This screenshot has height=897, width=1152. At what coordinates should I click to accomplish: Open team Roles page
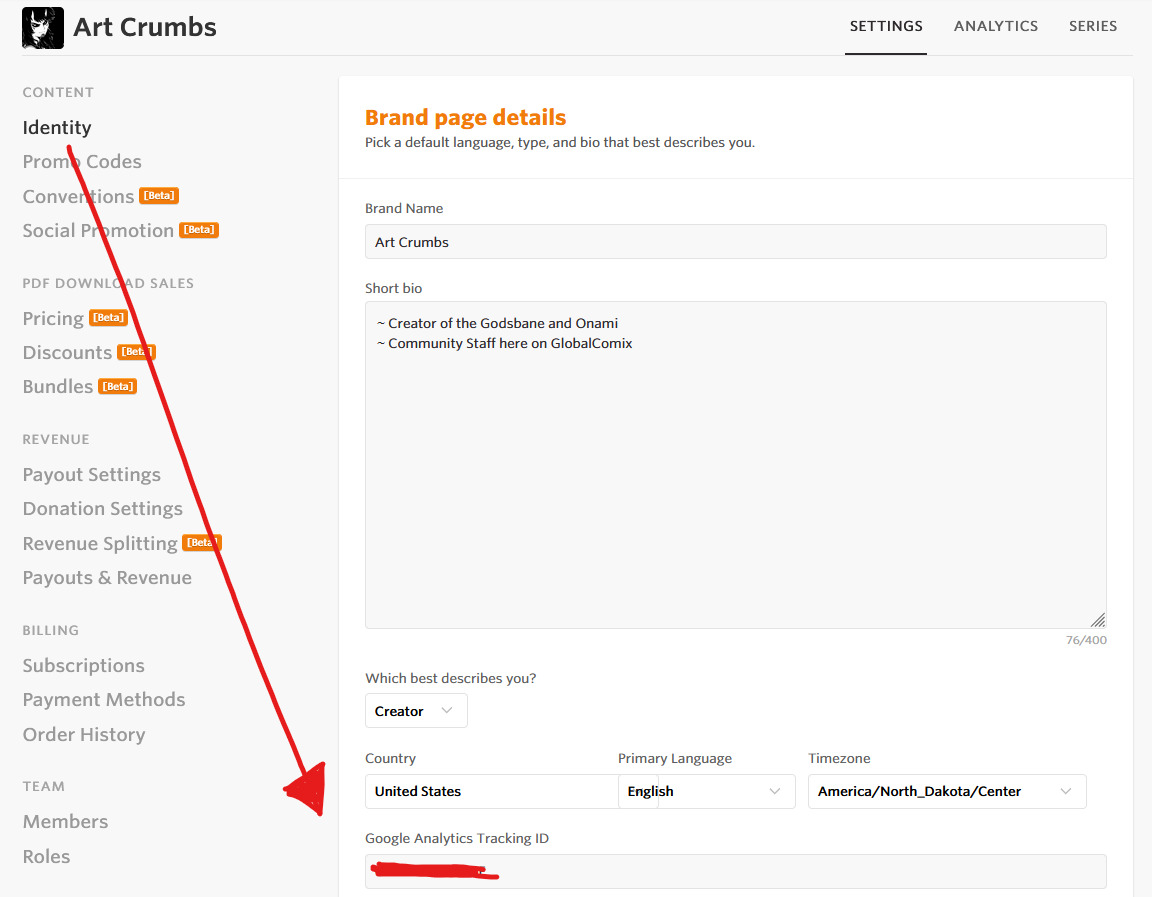click(x=46, y=857)
